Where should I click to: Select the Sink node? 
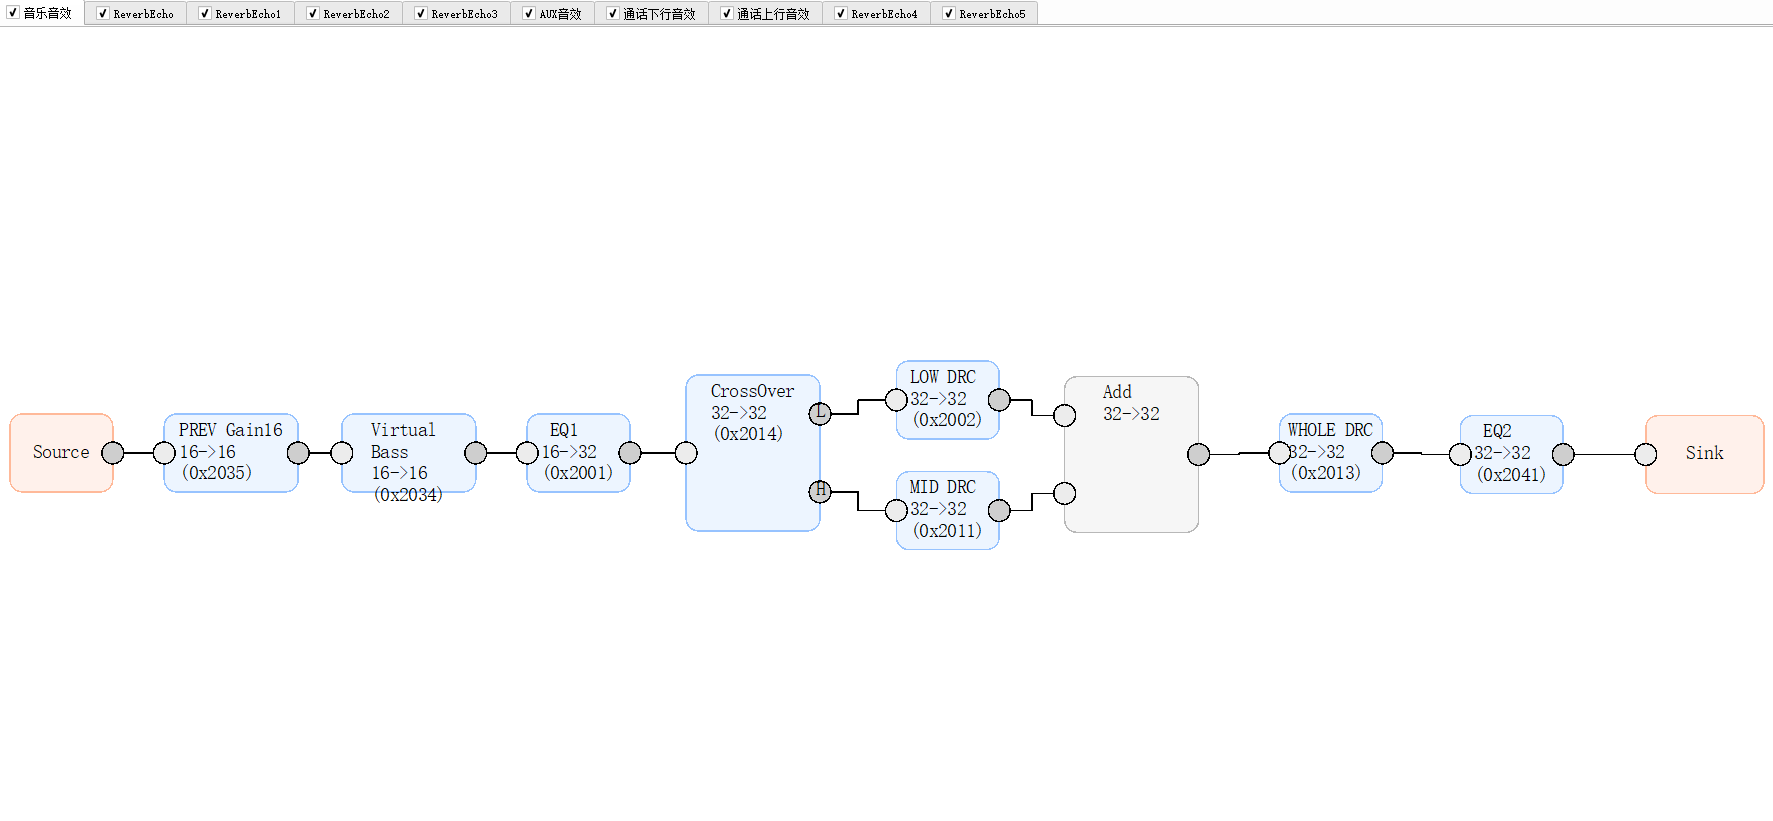point(1705,454)
